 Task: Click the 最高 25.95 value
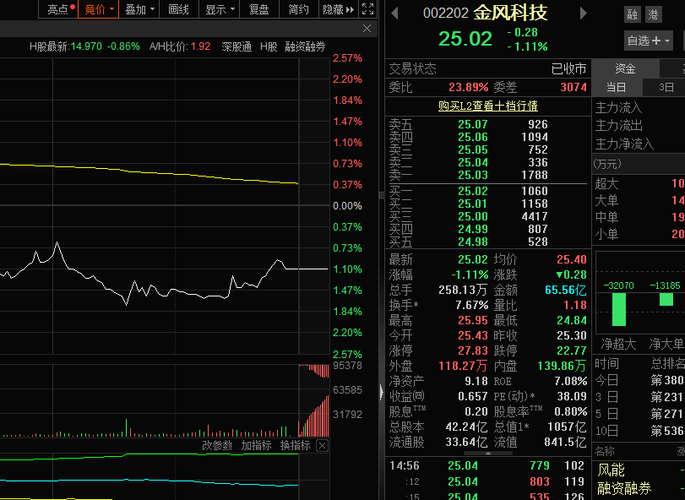(x=473, y=321)
